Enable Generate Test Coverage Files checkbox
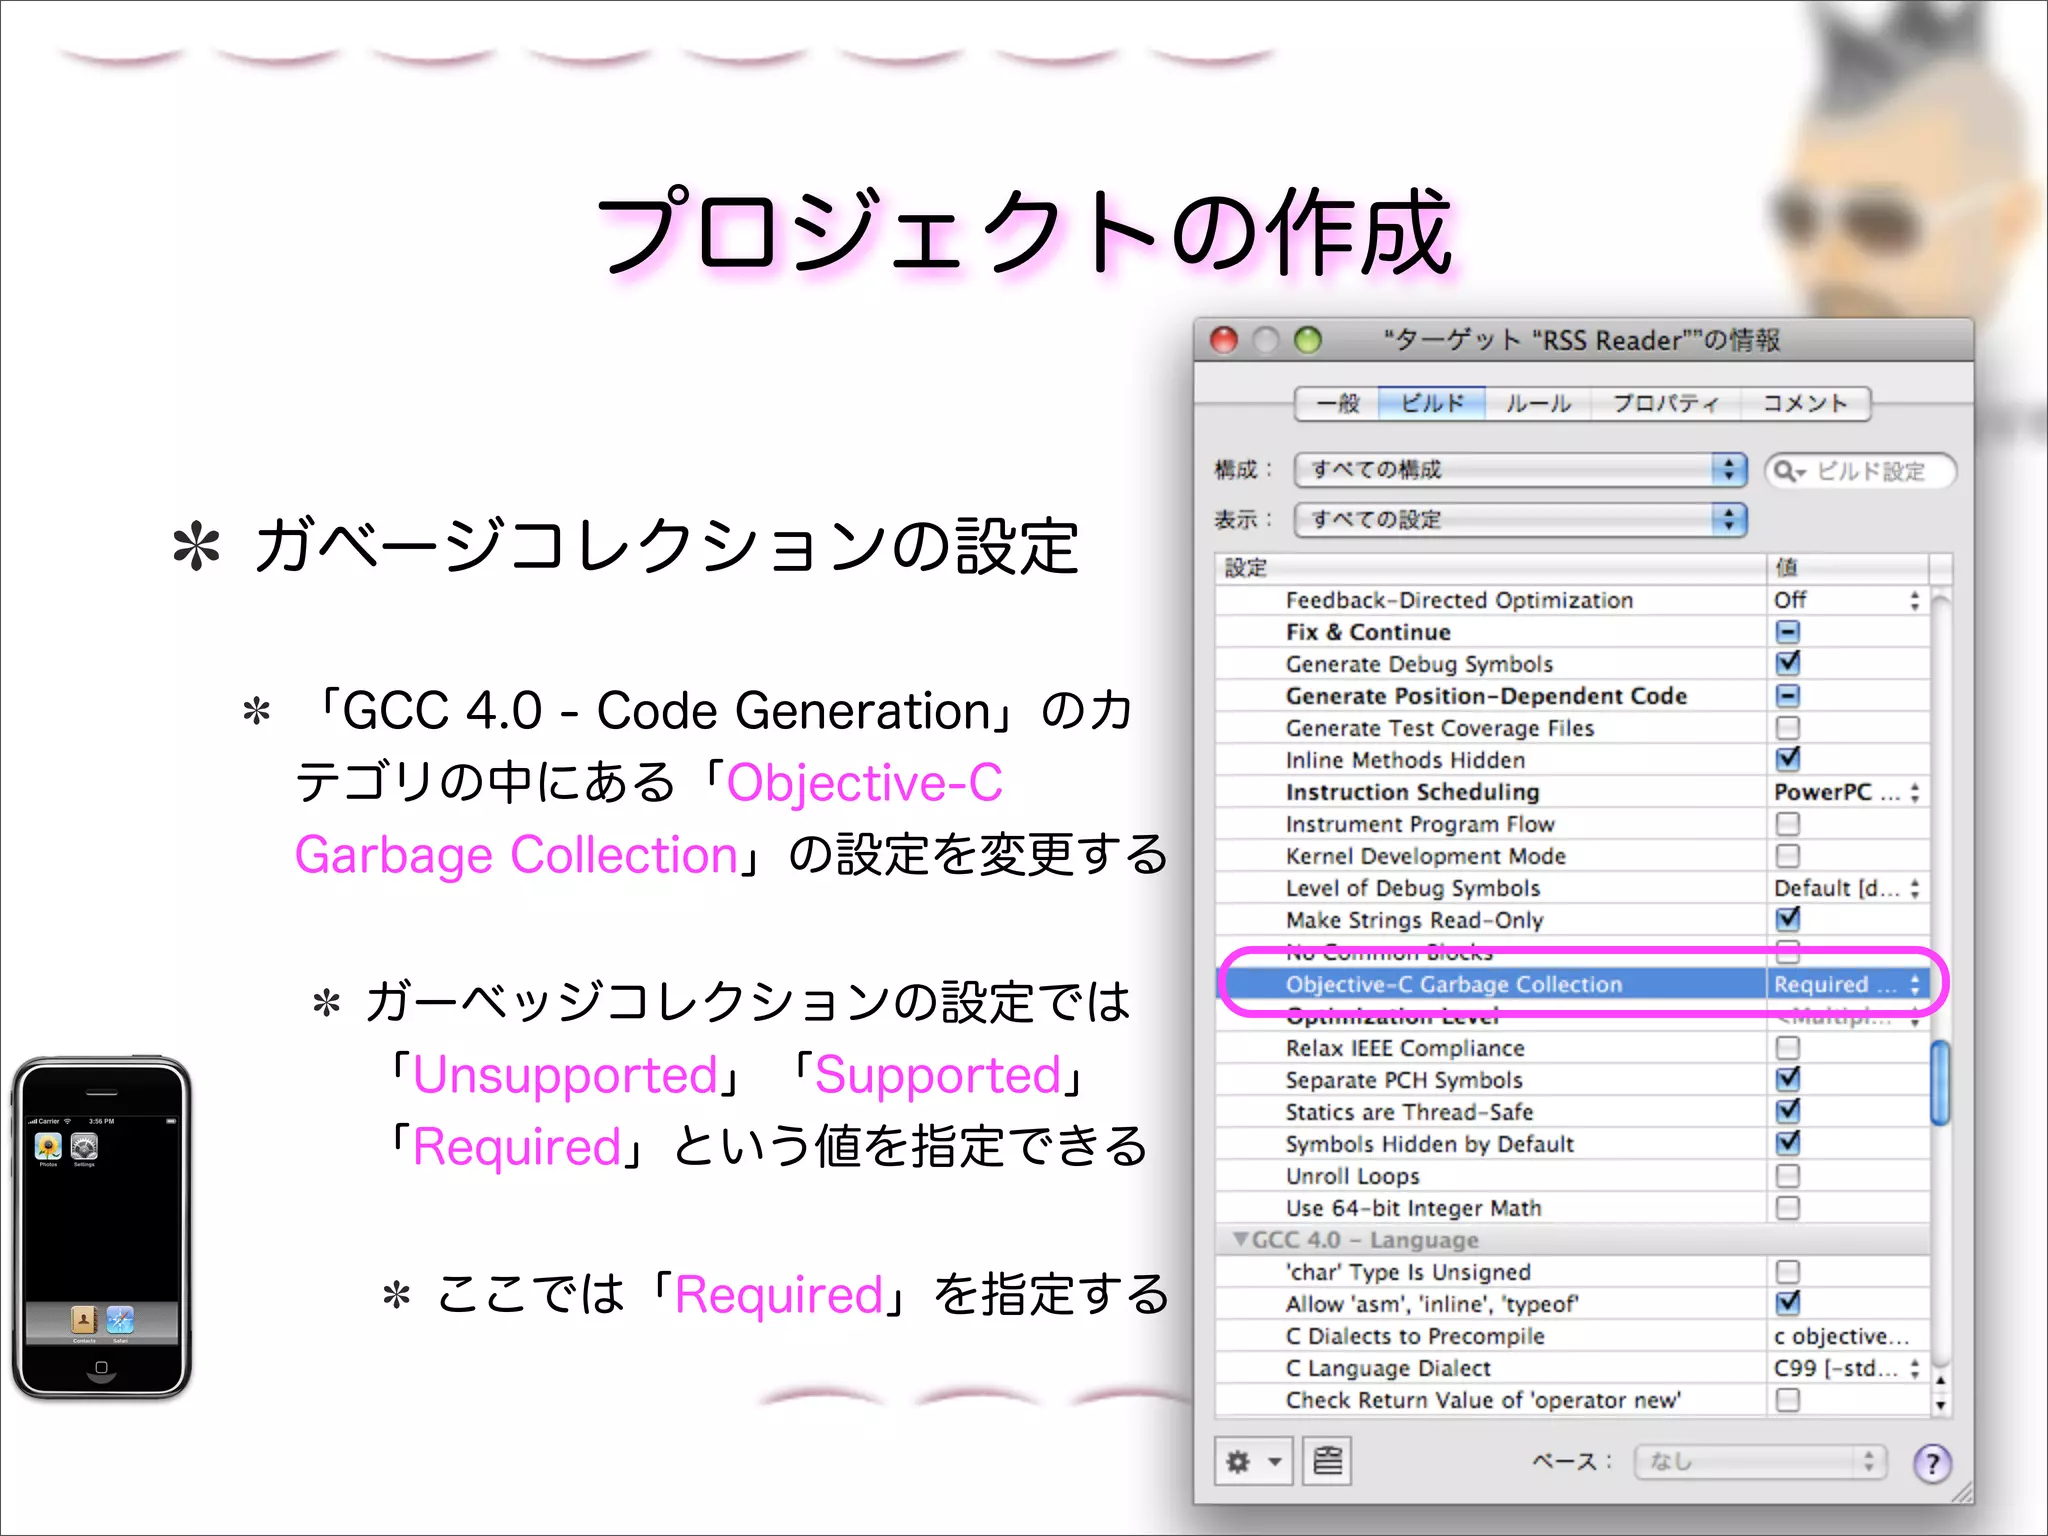Image resolution: width=2048 pixels, height=1536 pixels. click(1788, 727)
